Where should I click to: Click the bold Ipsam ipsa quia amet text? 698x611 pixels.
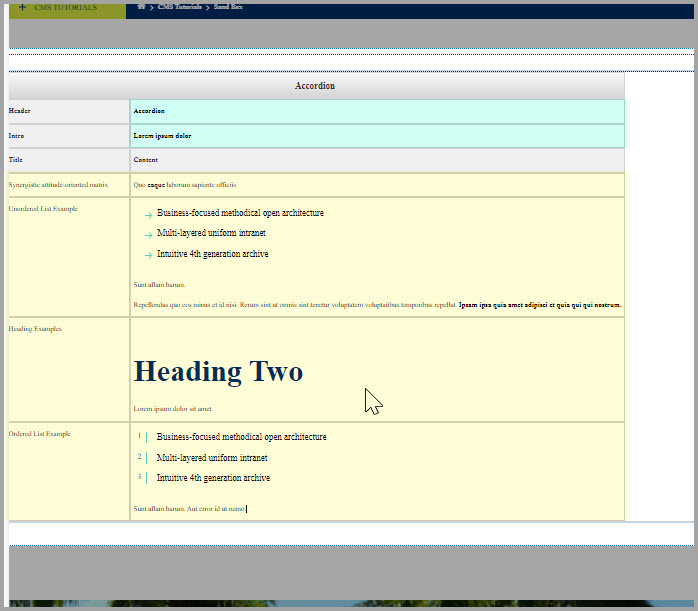[540, 305]
